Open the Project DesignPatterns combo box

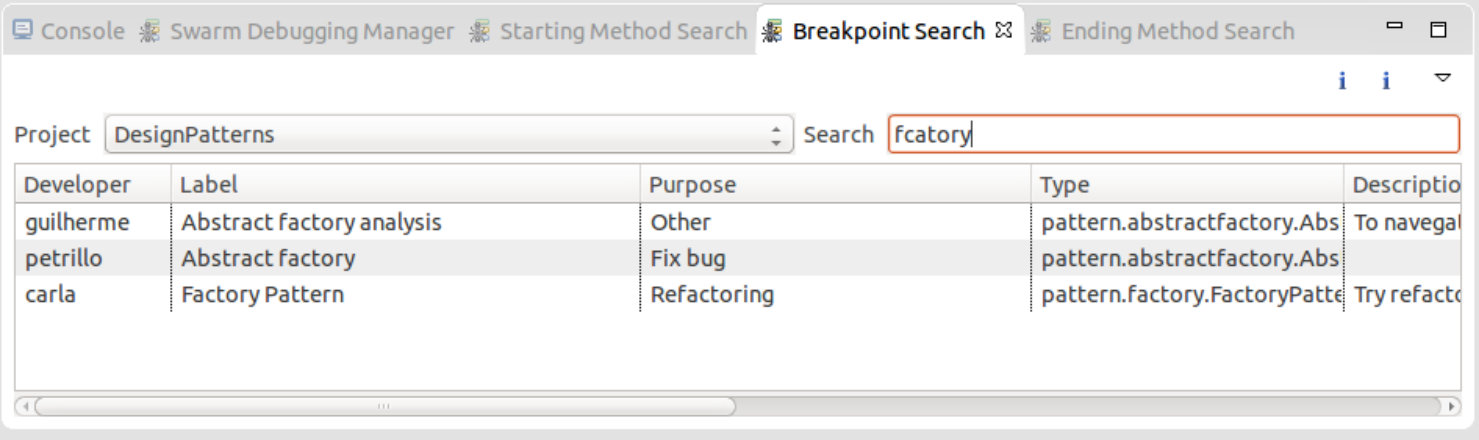click(x=449, y=134)
